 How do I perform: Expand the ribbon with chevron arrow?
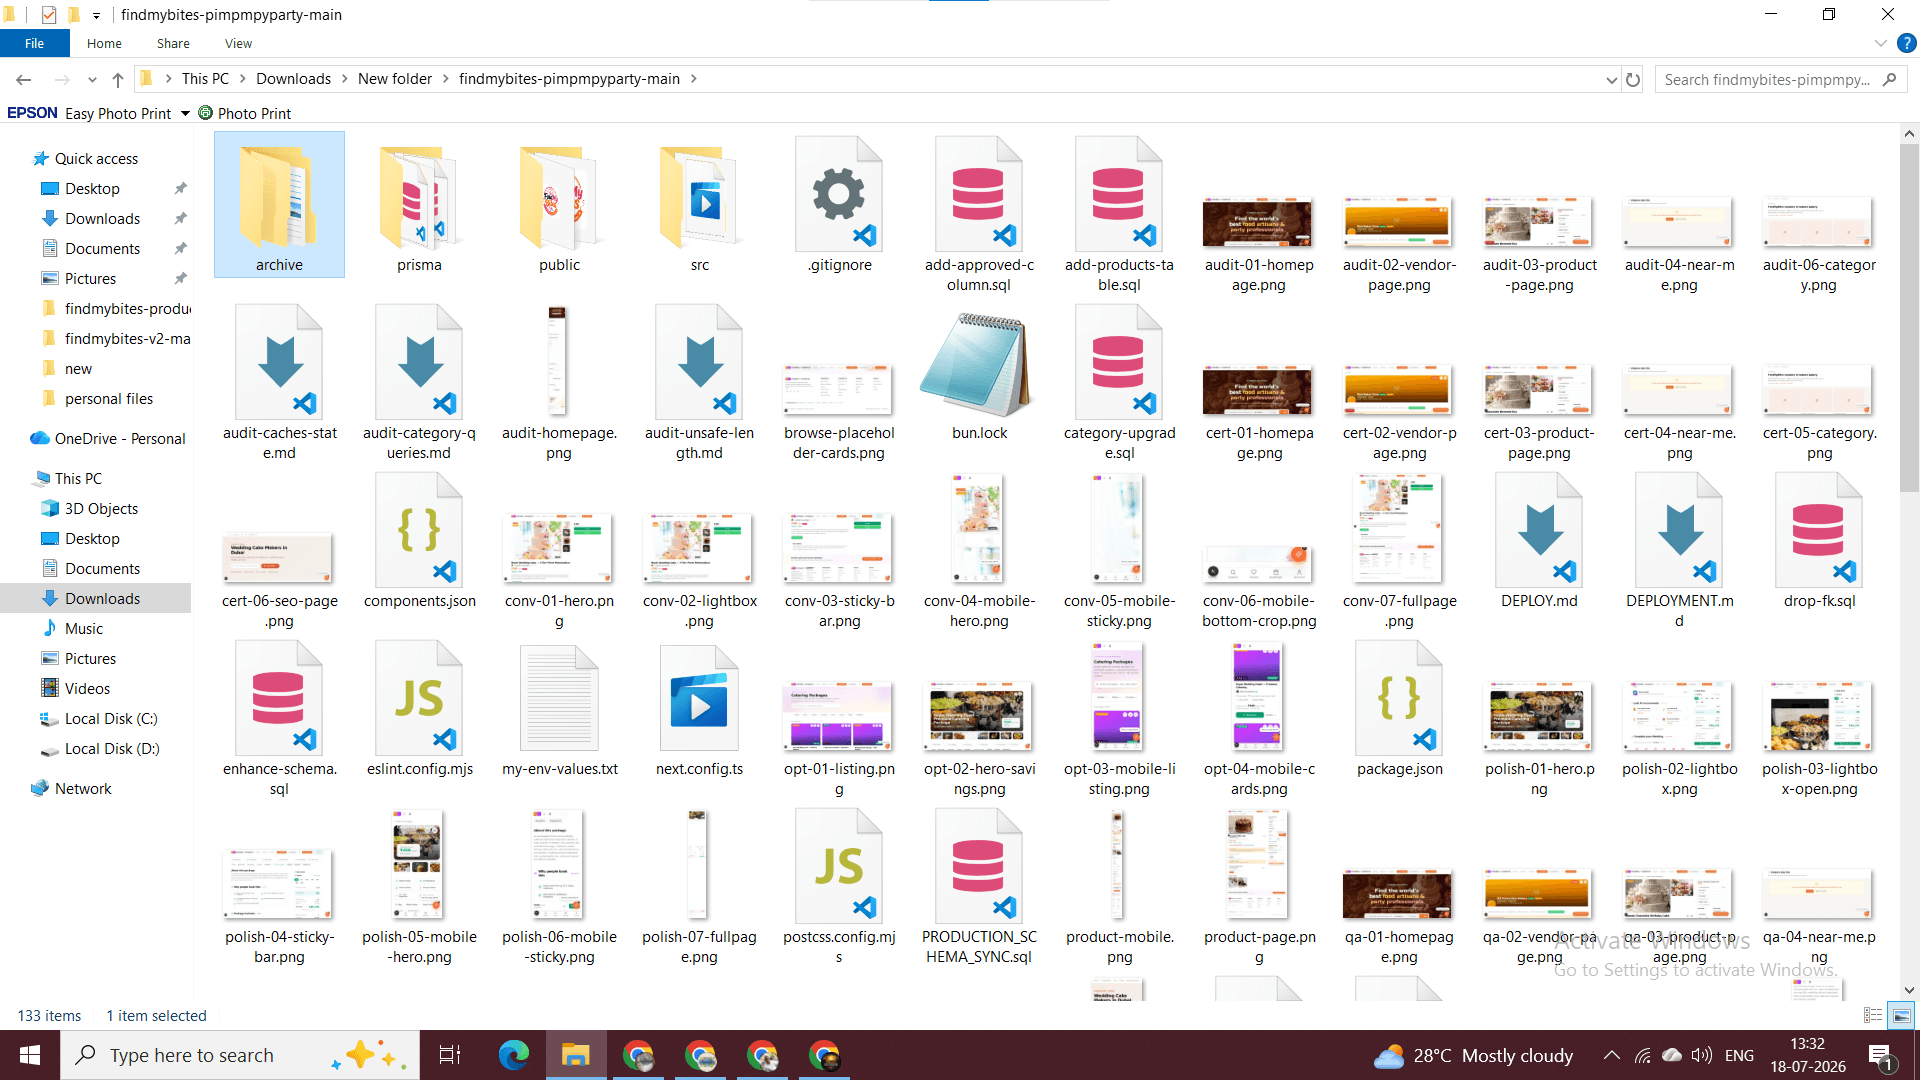coord(1881,43)
